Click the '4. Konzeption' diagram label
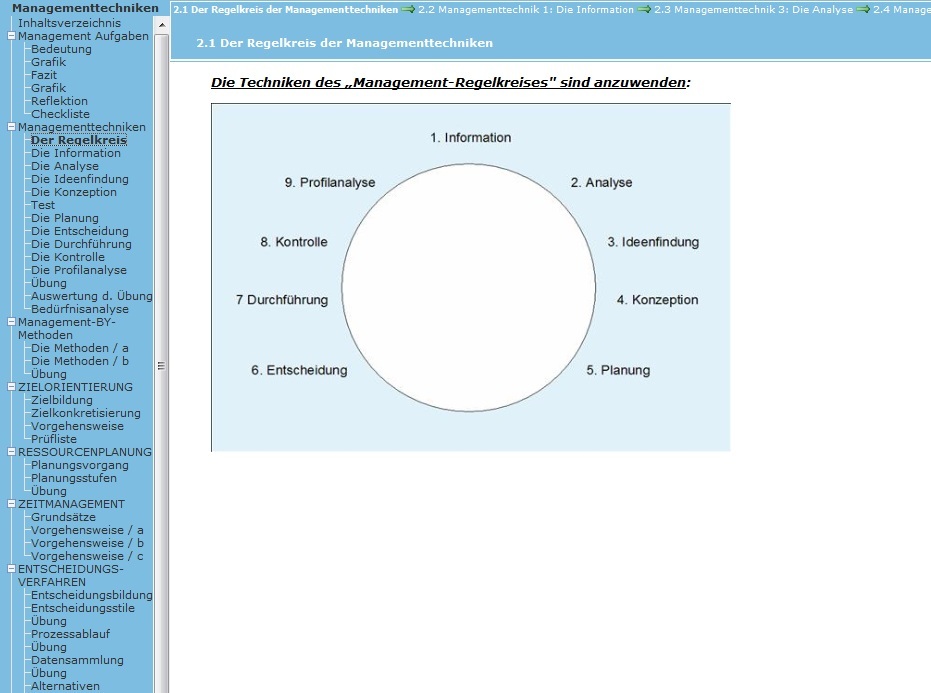931x693 pixels. [657, 300]
